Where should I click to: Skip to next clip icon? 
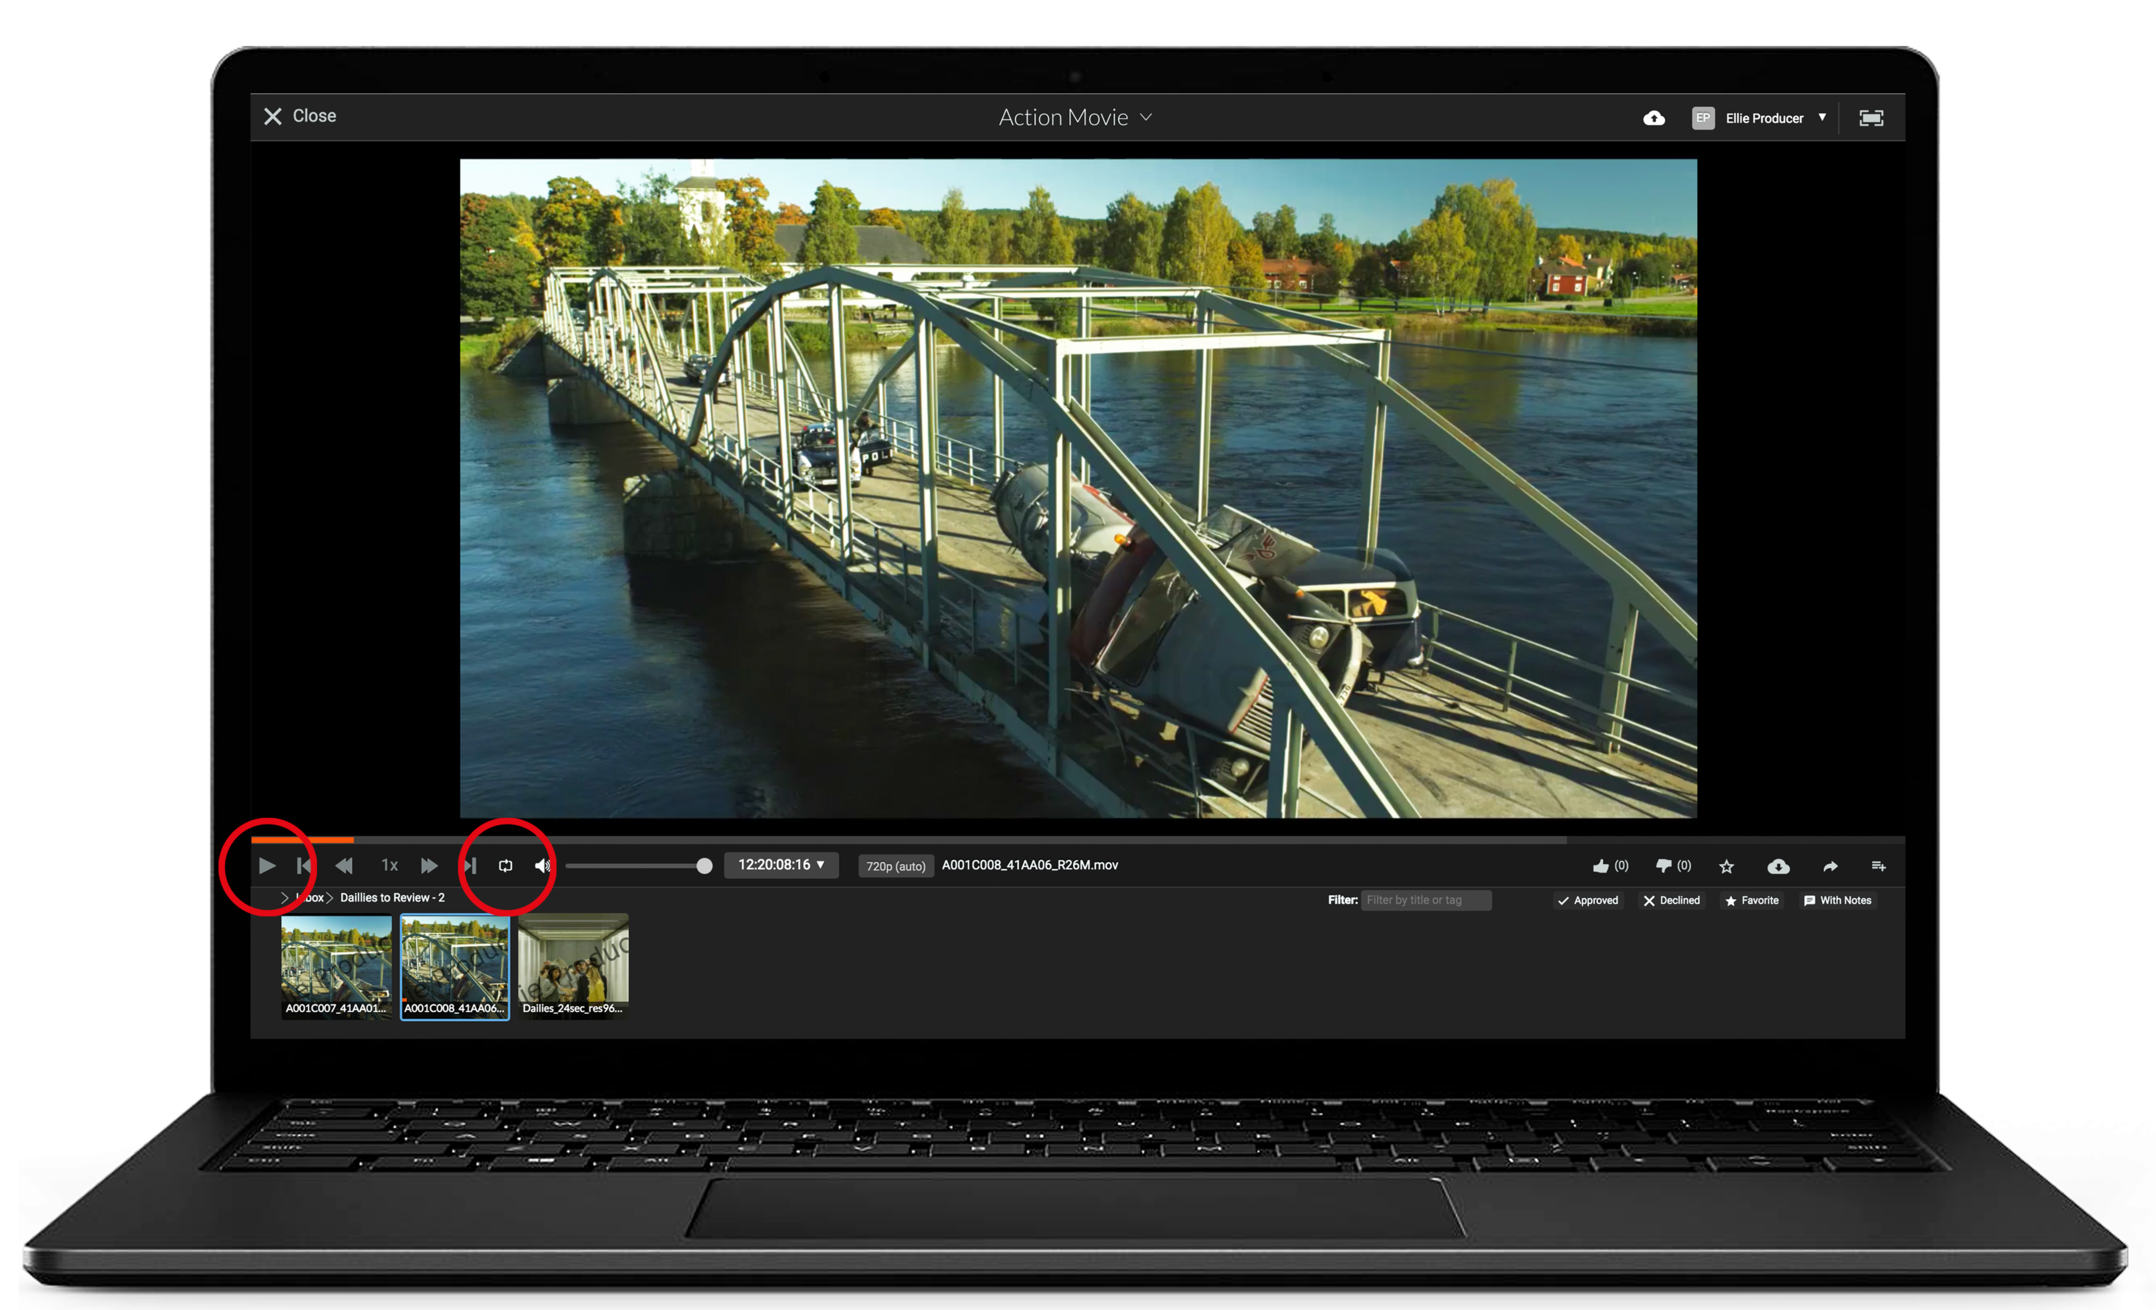coord(469,866)
